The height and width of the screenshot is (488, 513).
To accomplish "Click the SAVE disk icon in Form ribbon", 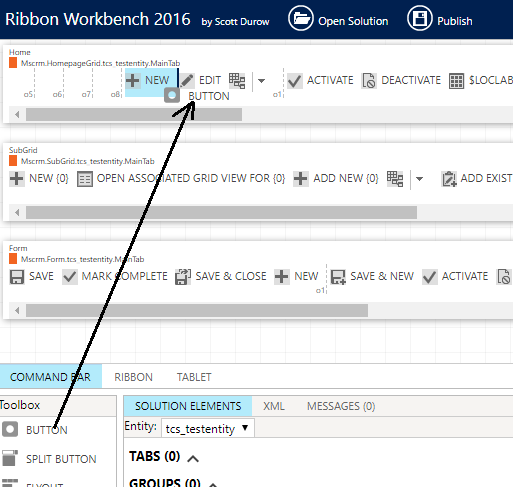I will tap(17, 277).
